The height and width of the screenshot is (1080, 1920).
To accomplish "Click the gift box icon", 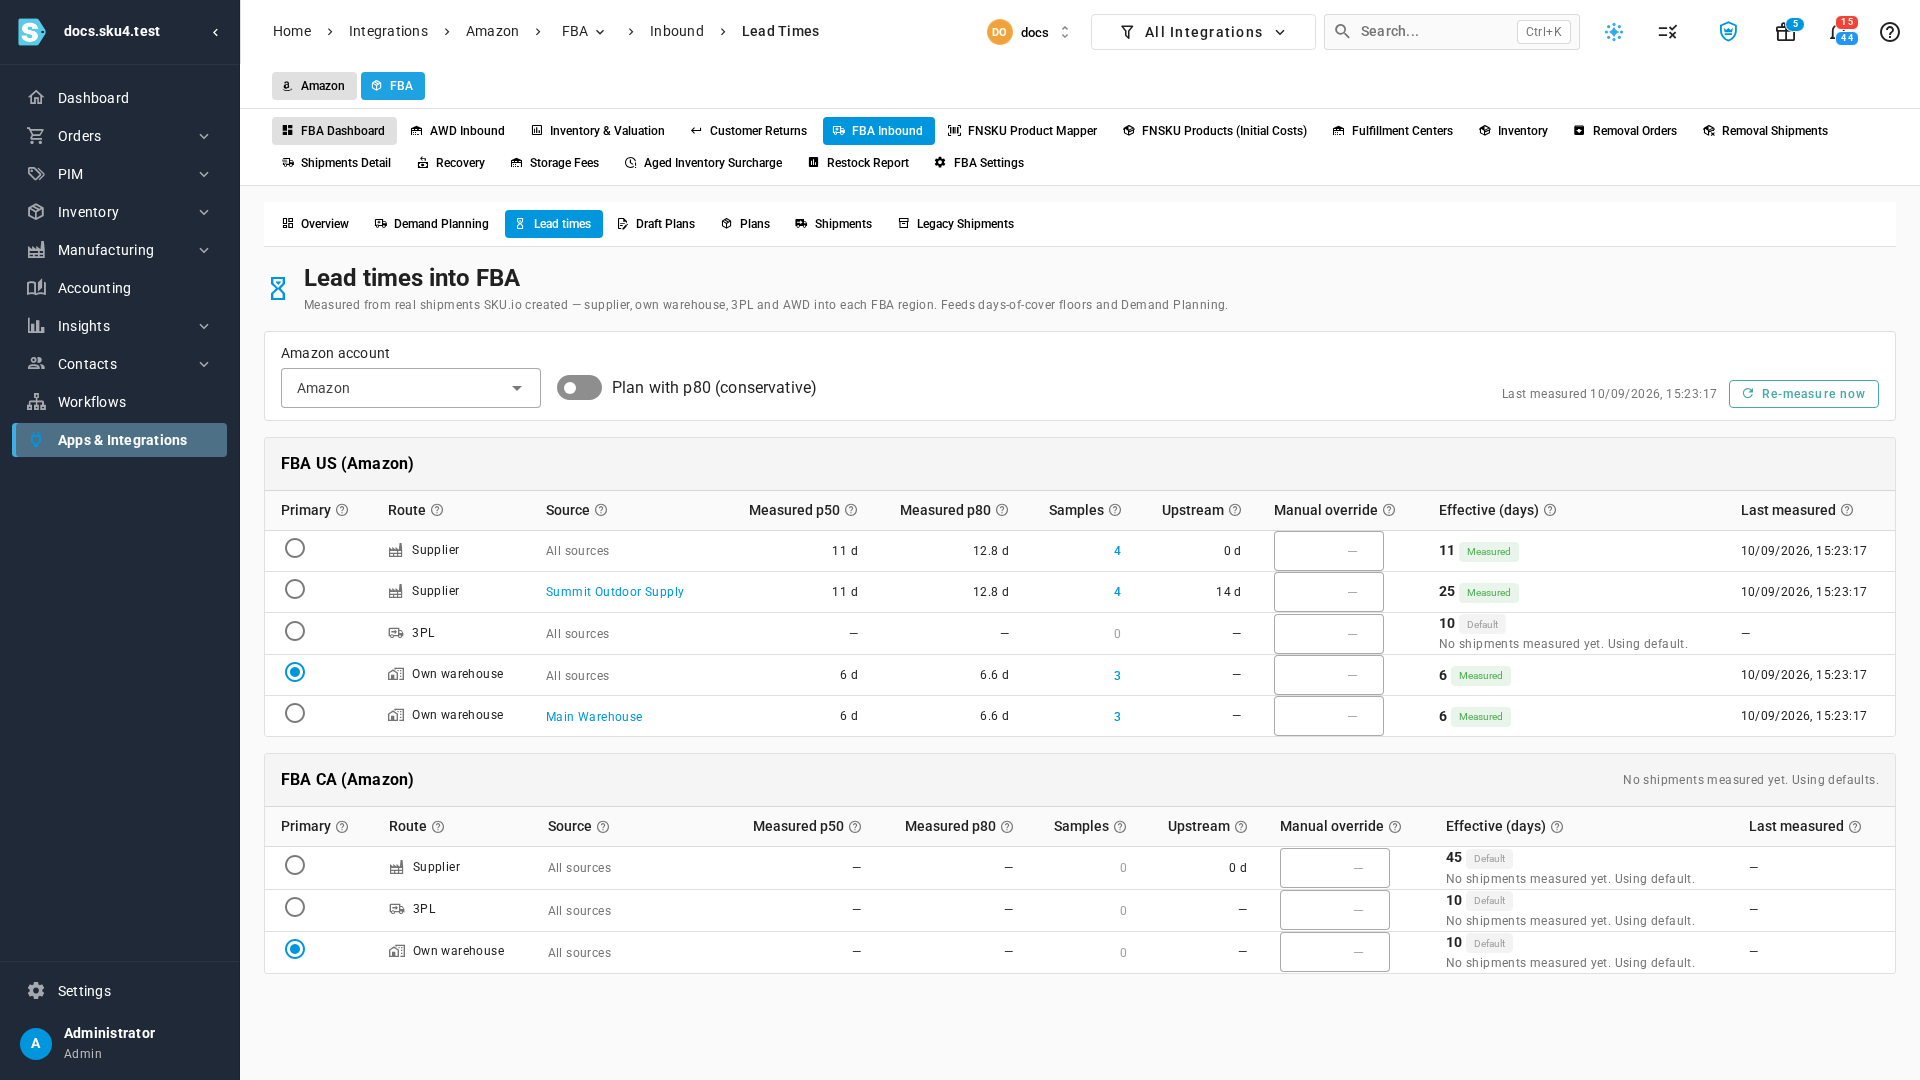I will click(1785, 32).
